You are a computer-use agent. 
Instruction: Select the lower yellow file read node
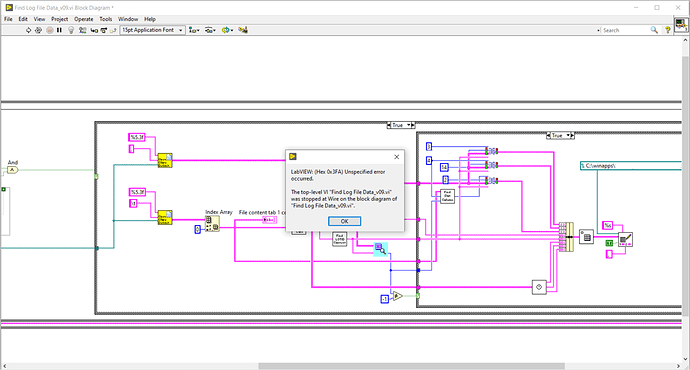[165, 217]
